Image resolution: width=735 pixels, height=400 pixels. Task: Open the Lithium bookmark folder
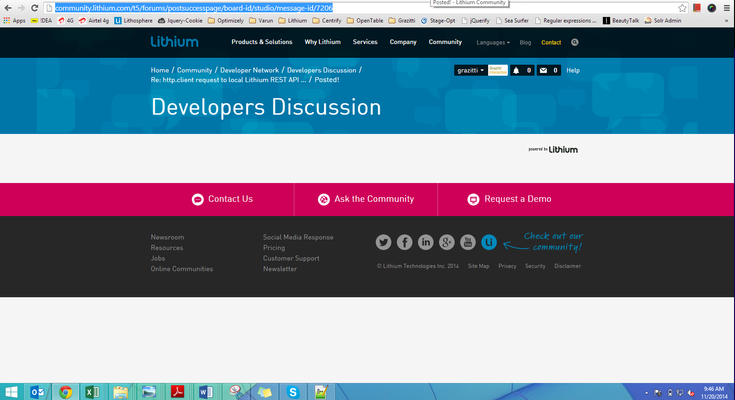pyautogui.click(x=292, y=21)
